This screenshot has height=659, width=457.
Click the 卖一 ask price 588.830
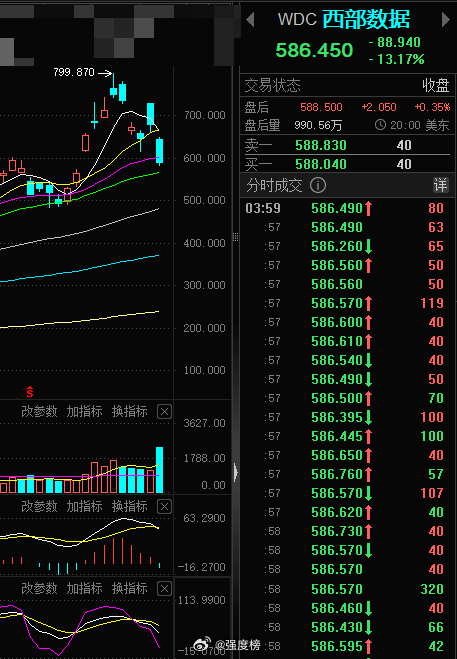321,145
